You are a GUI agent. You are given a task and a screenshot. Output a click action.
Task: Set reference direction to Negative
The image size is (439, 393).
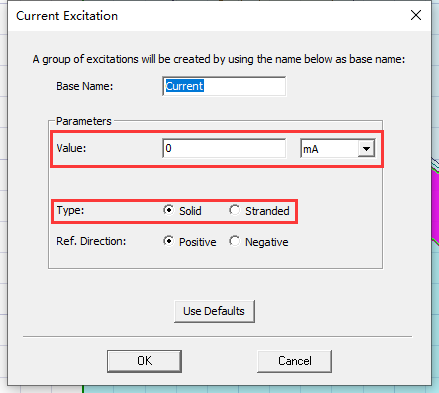click(234, 241)
